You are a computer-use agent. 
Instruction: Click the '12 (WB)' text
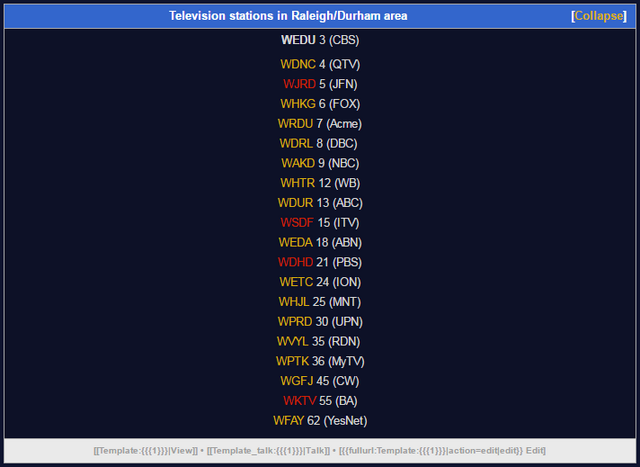click(339, 183)
